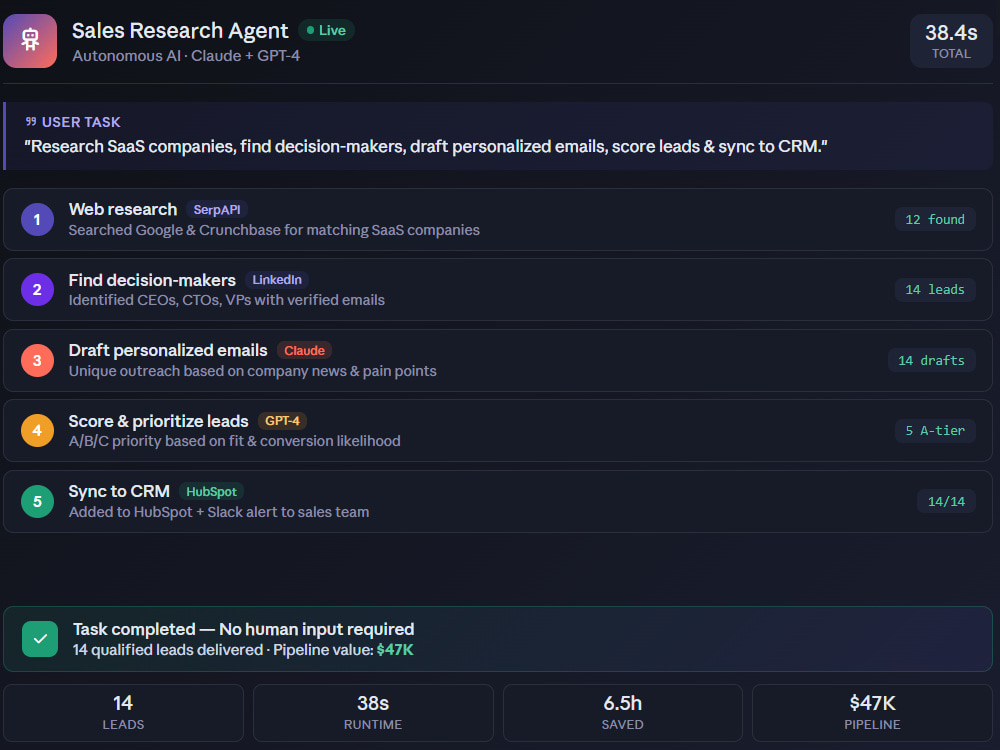Viewport: 1000px width, 750px height.
Task: Click the $47K pipeline value in banner
Action: coord(395,650)
